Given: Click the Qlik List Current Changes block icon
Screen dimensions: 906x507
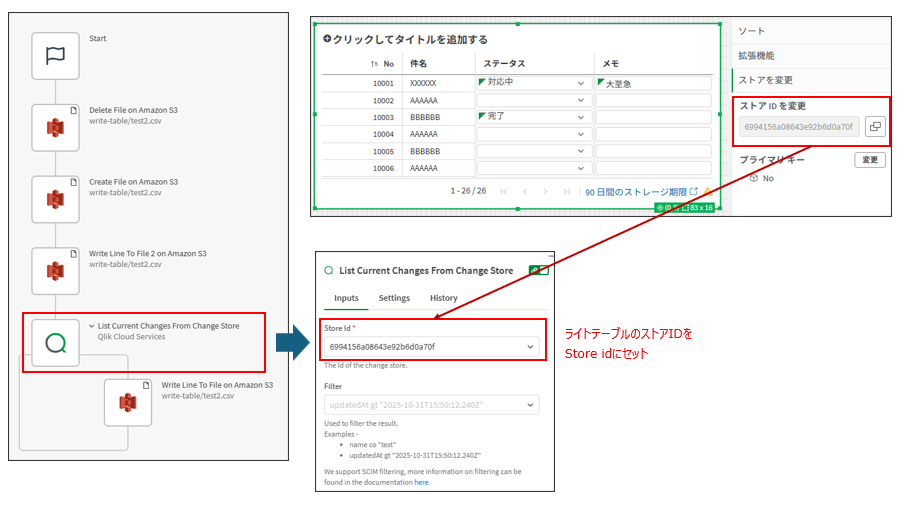Looking at the screenshot, I should tap(55, 343).
